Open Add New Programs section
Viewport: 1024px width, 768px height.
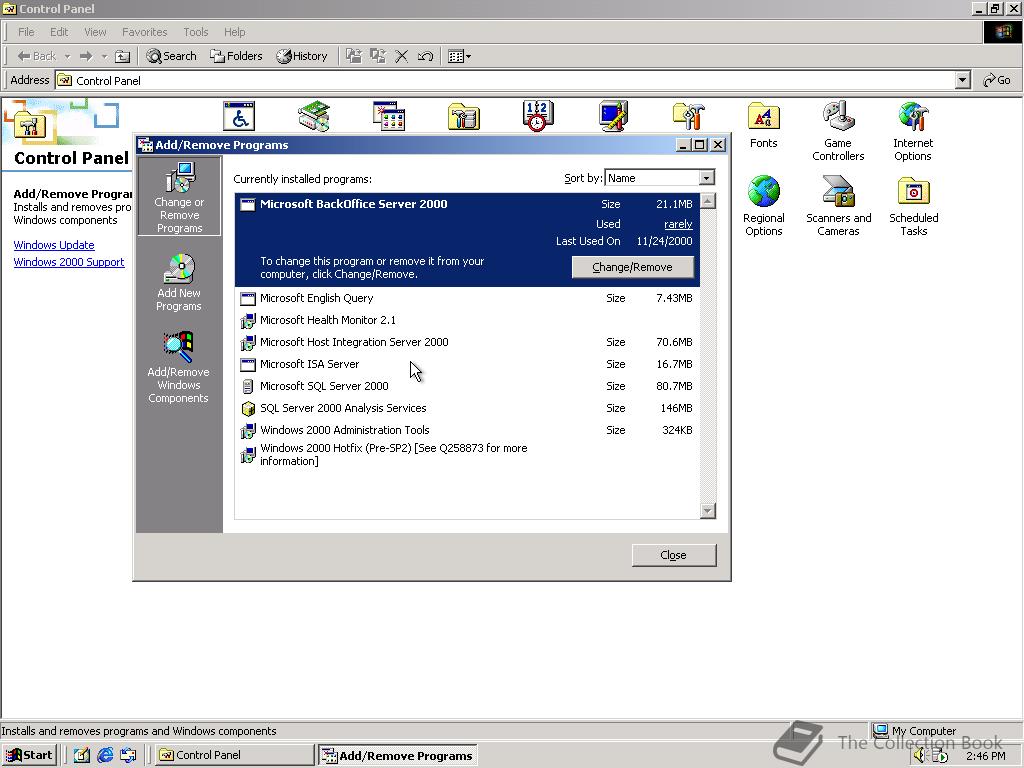click(179, 282)
